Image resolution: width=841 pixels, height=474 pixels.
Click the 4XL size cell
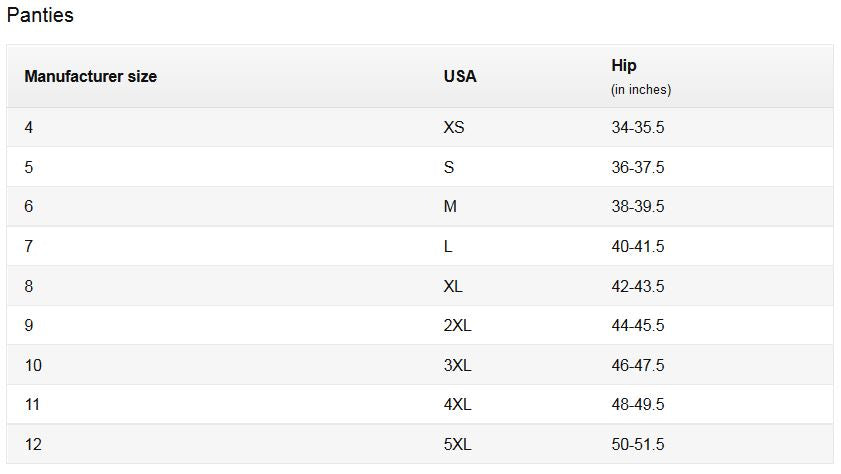(x=458, y=404)
